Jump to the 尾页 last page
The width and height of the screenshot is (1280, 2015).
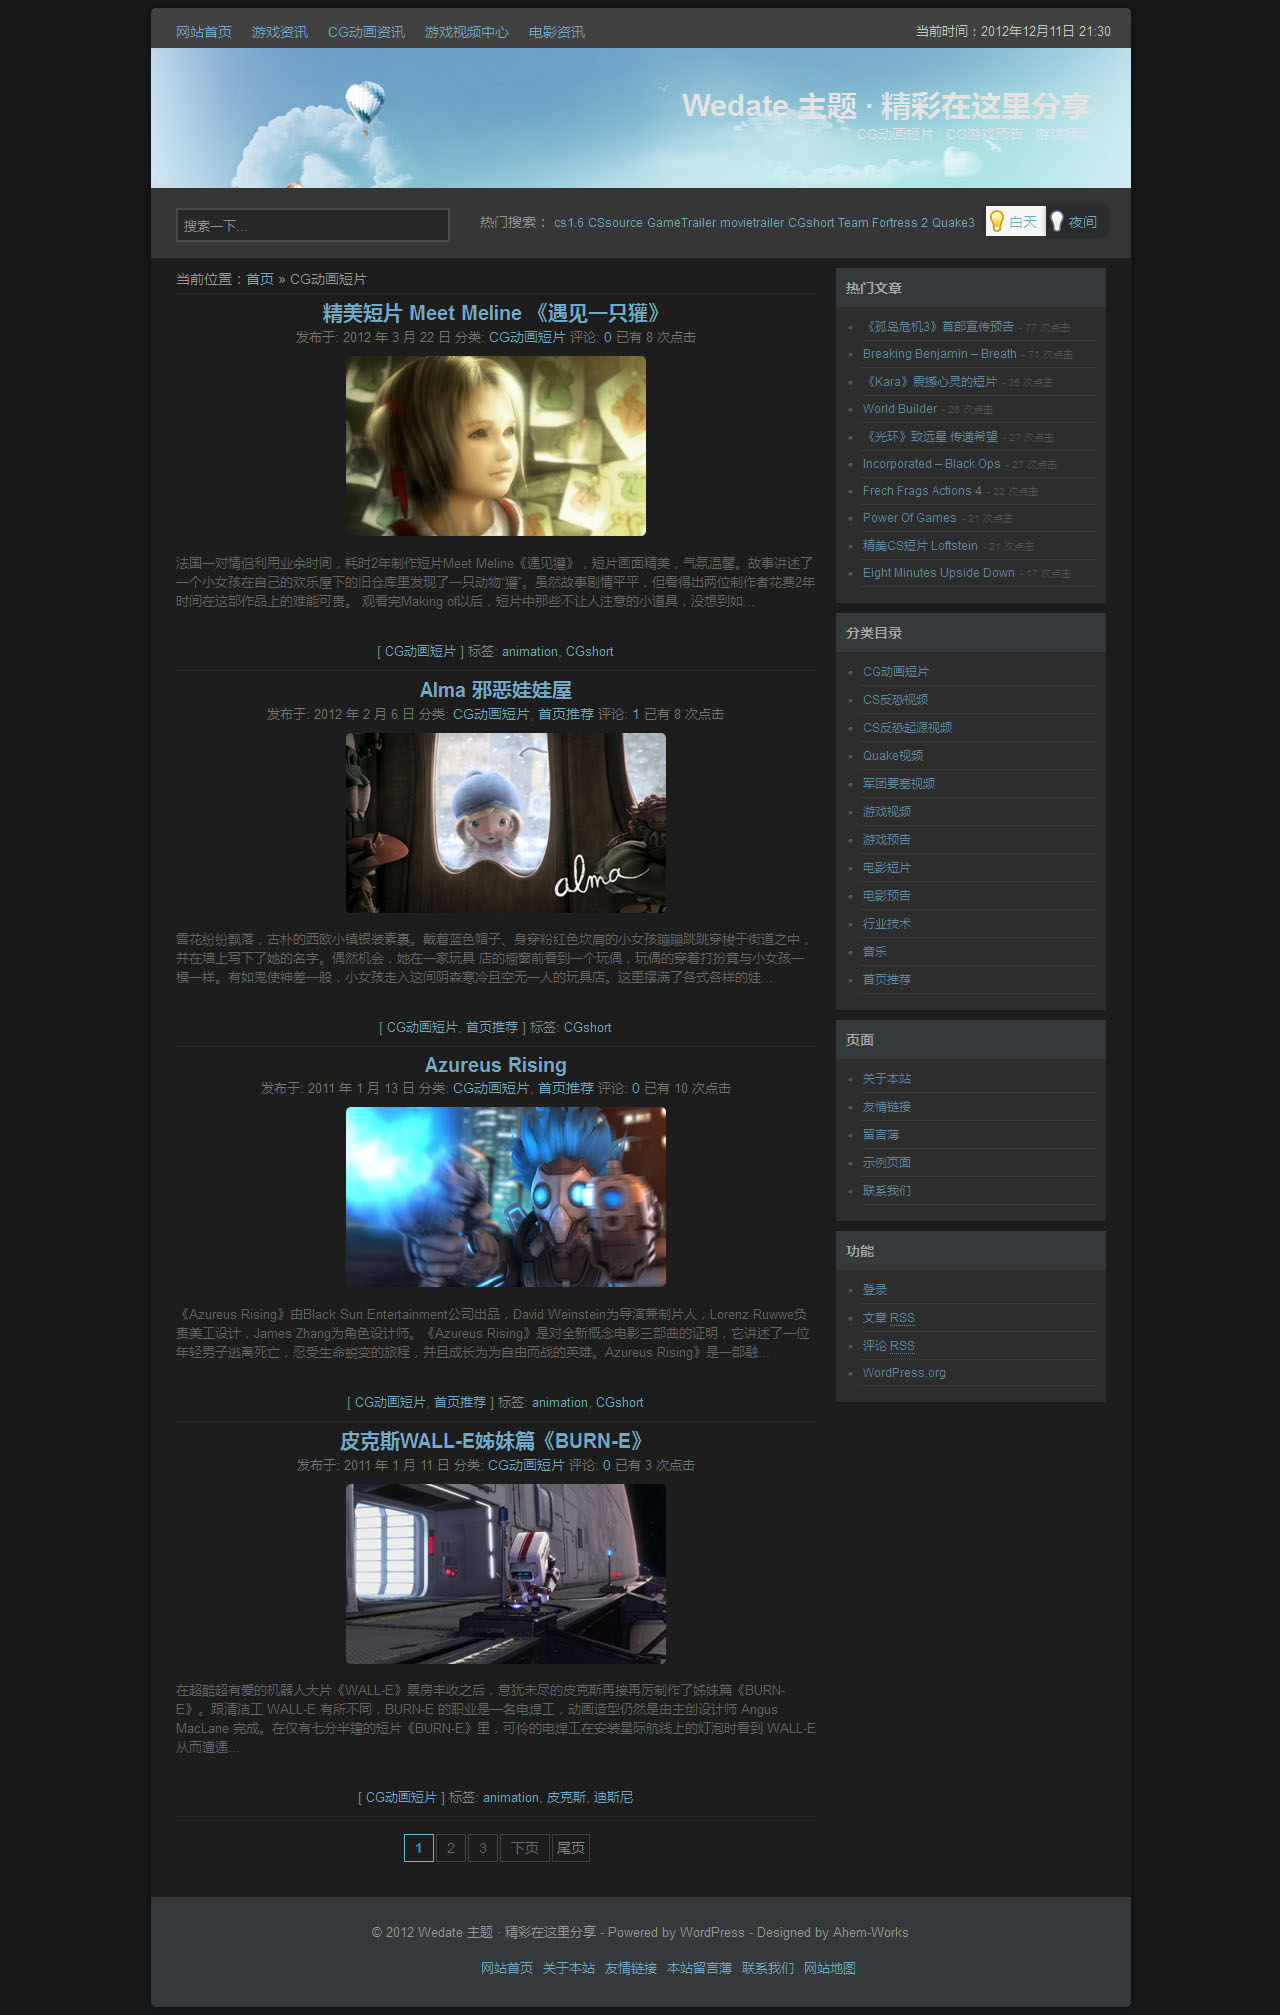[571, 1848]
